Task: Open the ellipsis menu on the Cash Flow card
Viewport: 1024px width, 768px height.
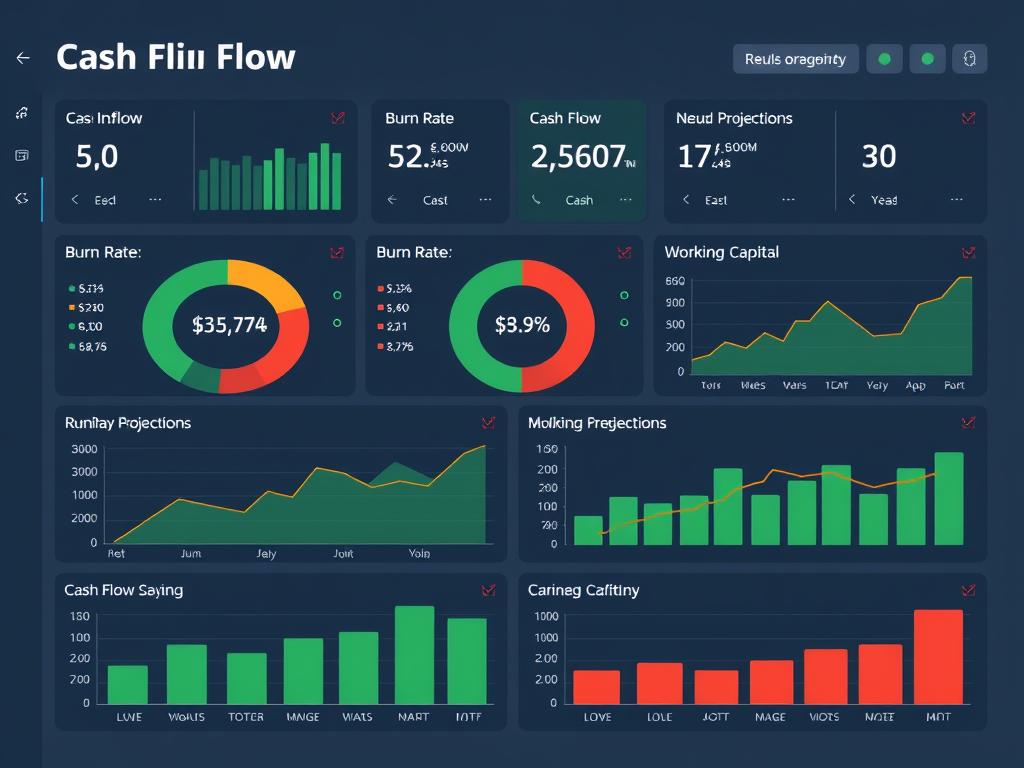Action: tap(627, 200)
